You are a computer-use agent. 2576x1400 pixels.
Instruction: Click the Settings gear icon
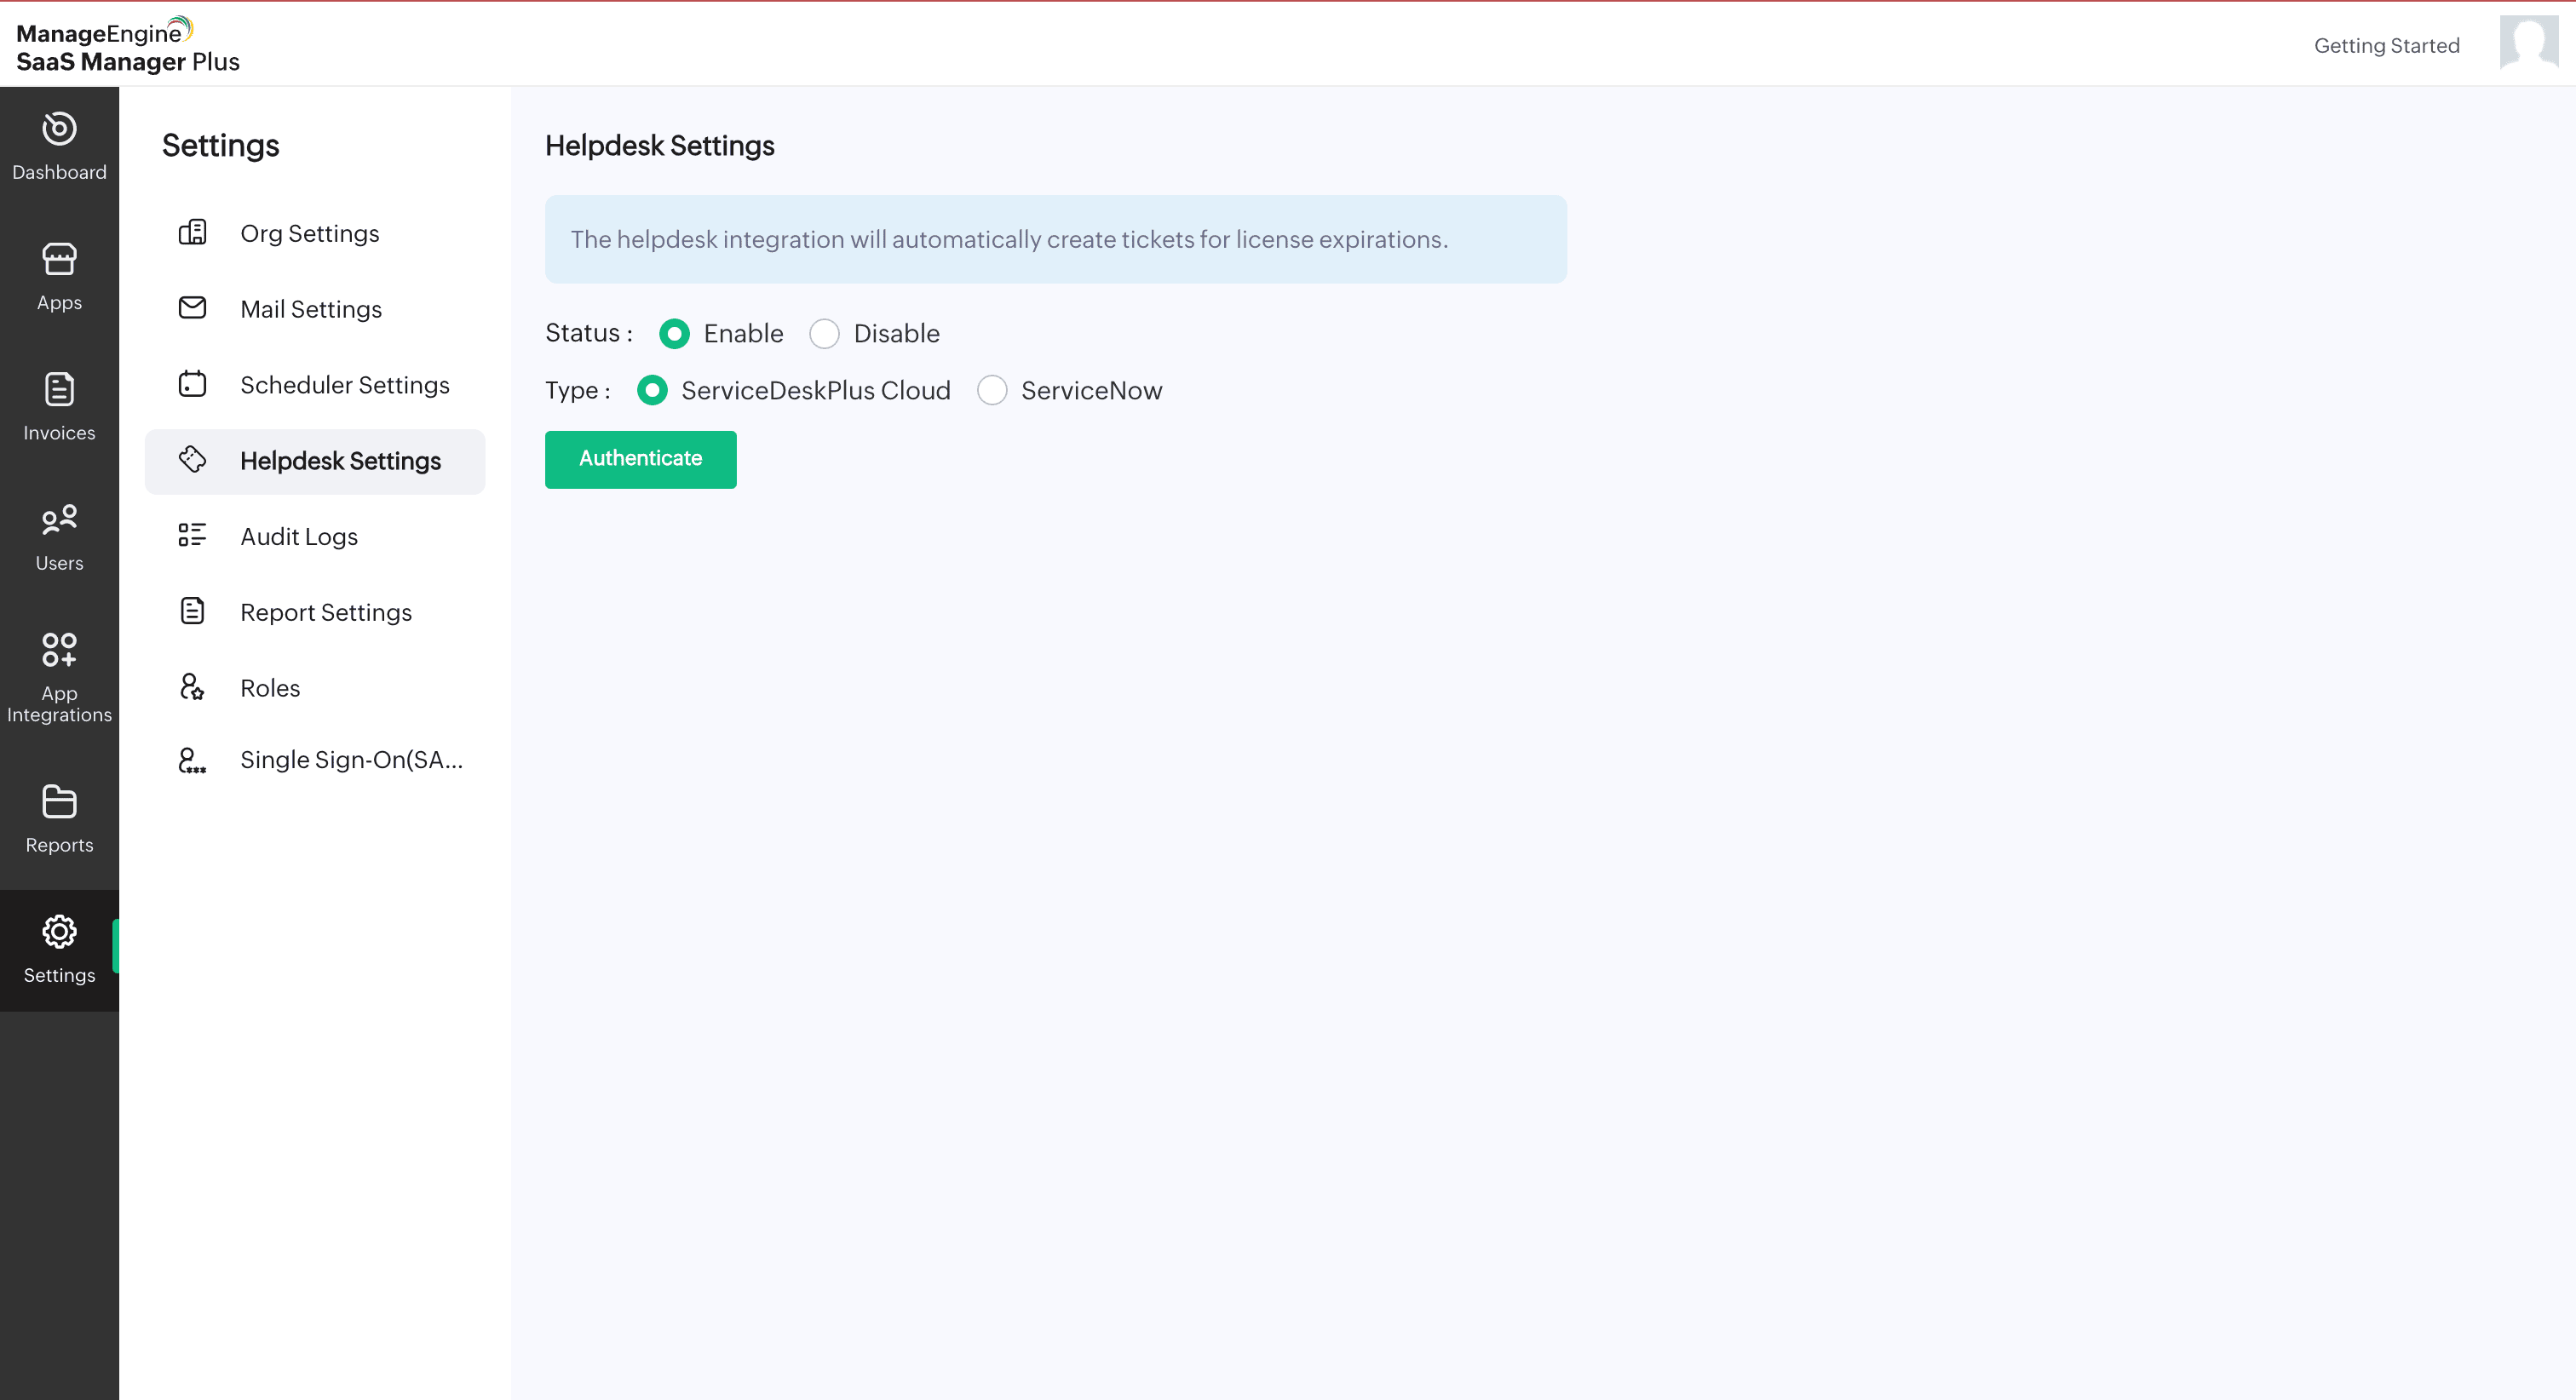pyautogui.click(x=59, y=932)
